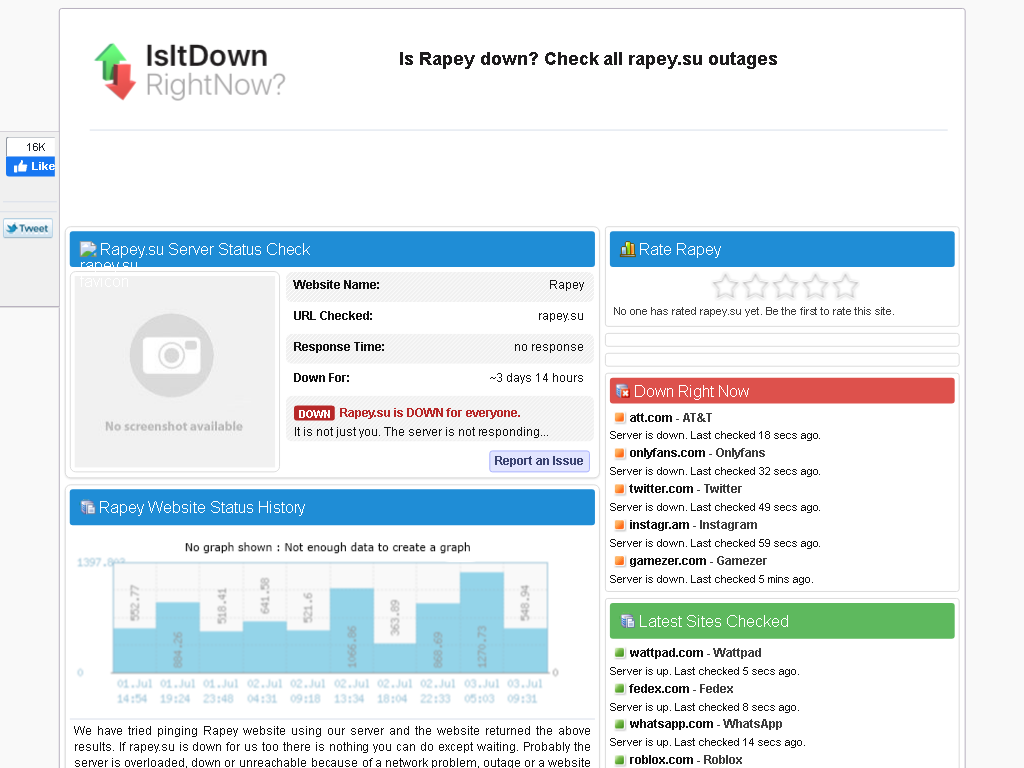The height and width of the screenshot is (768, 1024).
Task: Rate Rapey with the third star
Action: click(785, 287)
